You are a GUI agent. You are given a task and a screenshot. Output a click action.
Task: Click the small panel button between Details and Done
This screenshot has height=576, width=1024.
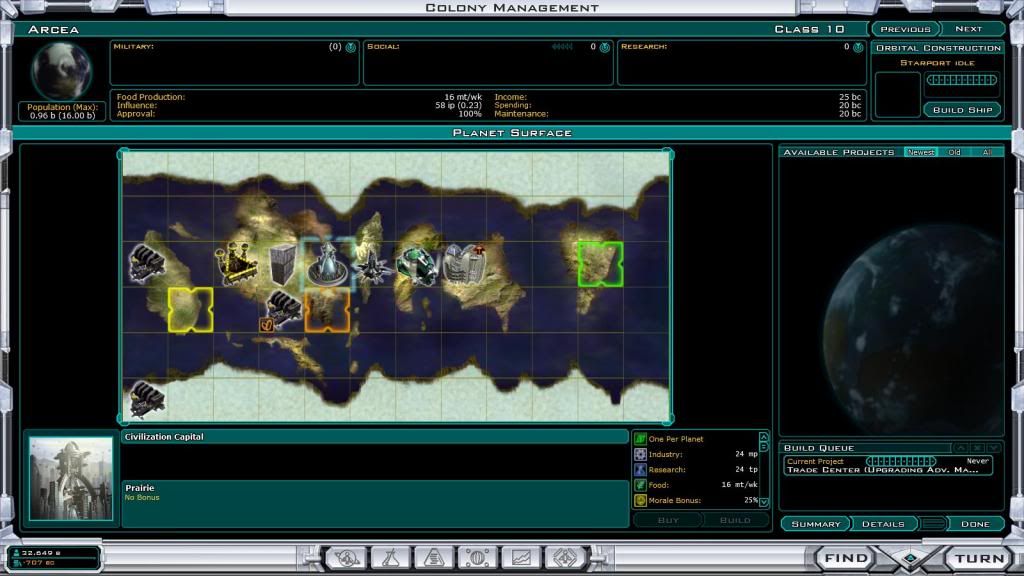click(x=933, y=524)
